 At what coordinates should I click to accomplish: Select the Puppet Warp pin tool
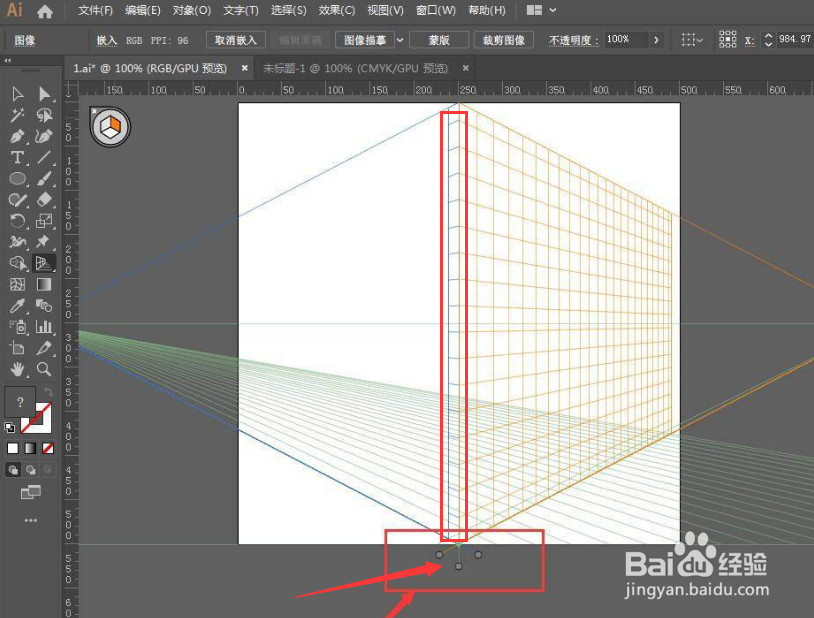[x=44, y=242]
